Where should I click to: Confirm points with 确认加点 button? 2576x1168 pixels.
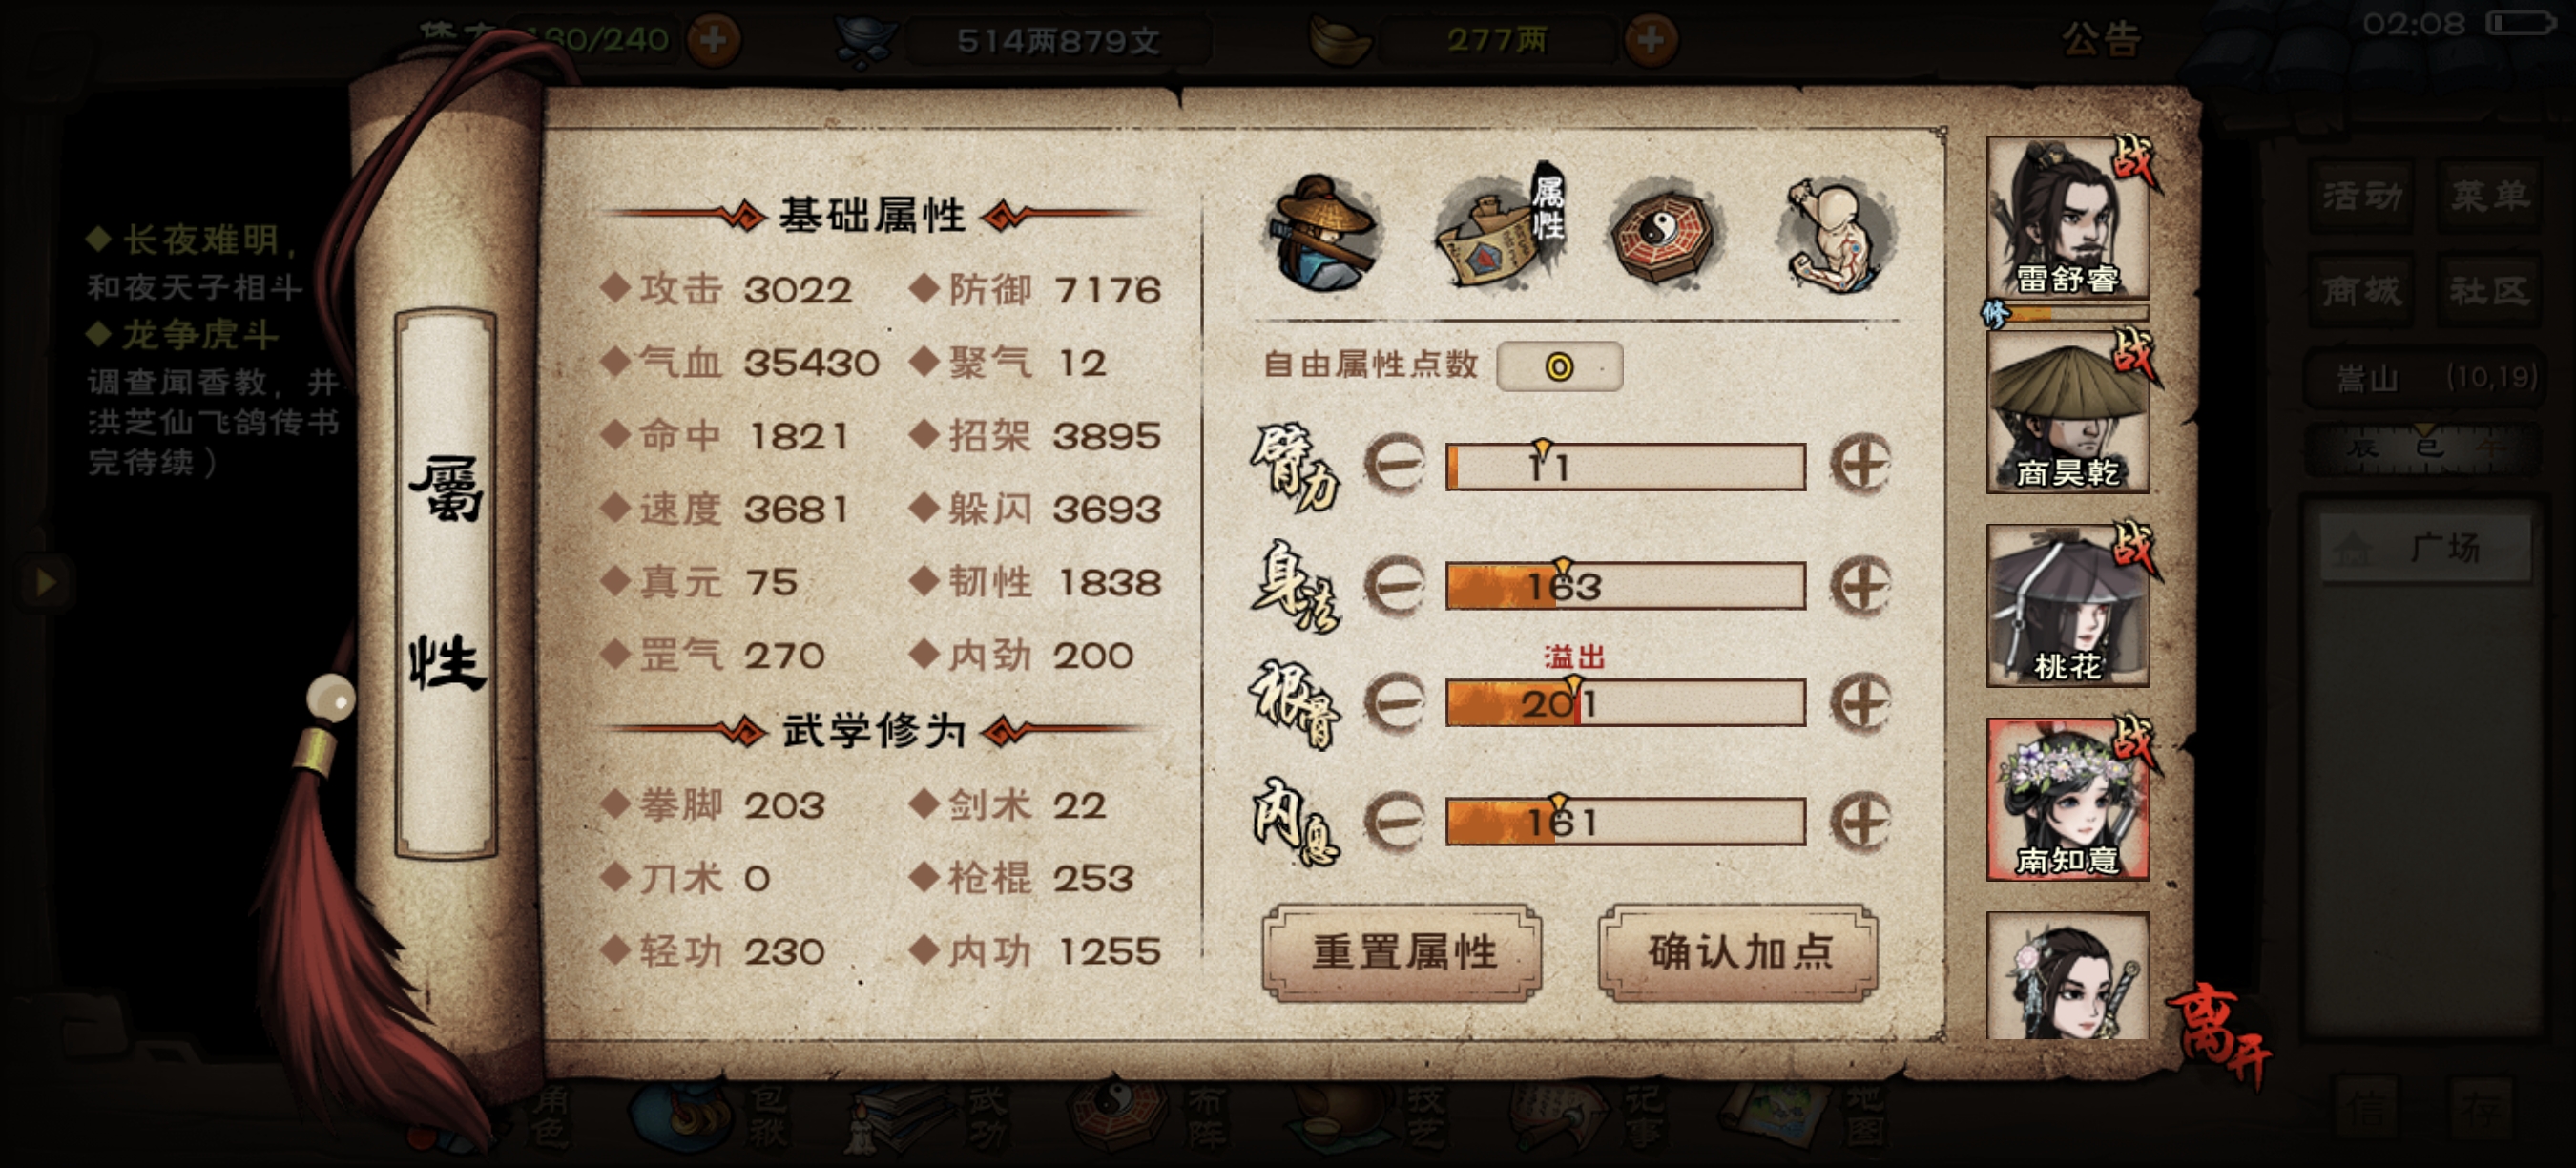point(1739,952)
